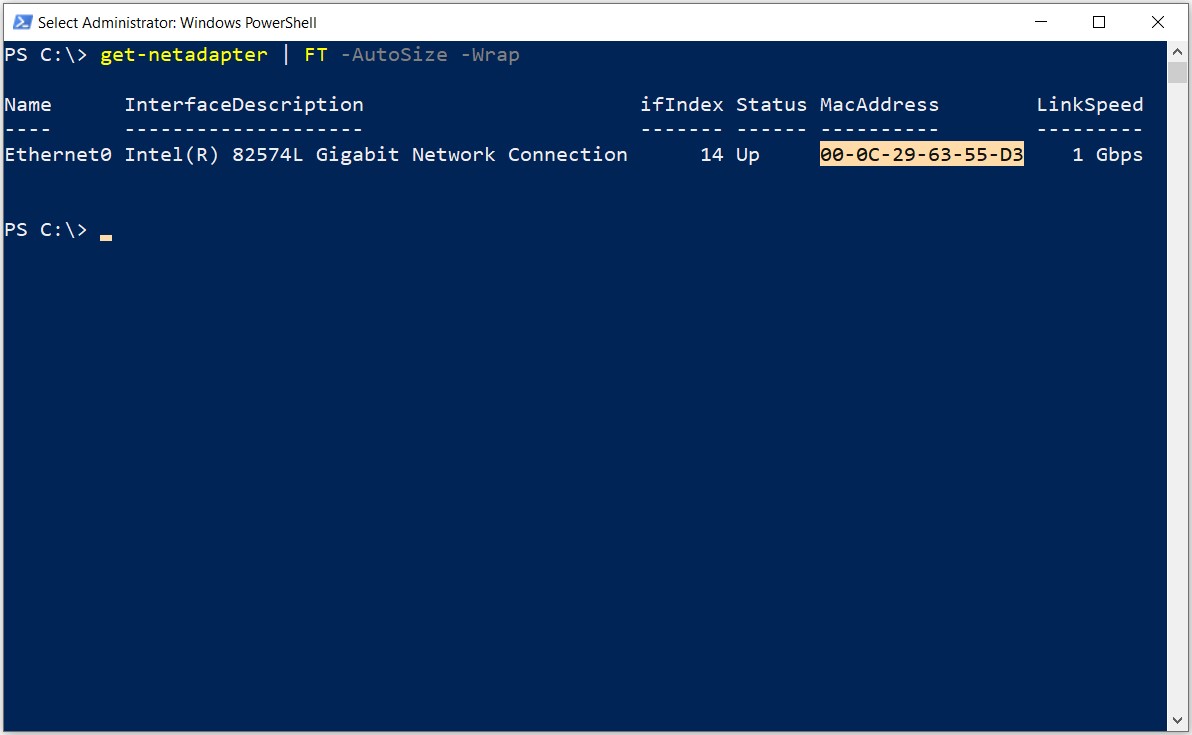
Task: Click the -Wrap parameter text
Action: [x=490, y=55]
